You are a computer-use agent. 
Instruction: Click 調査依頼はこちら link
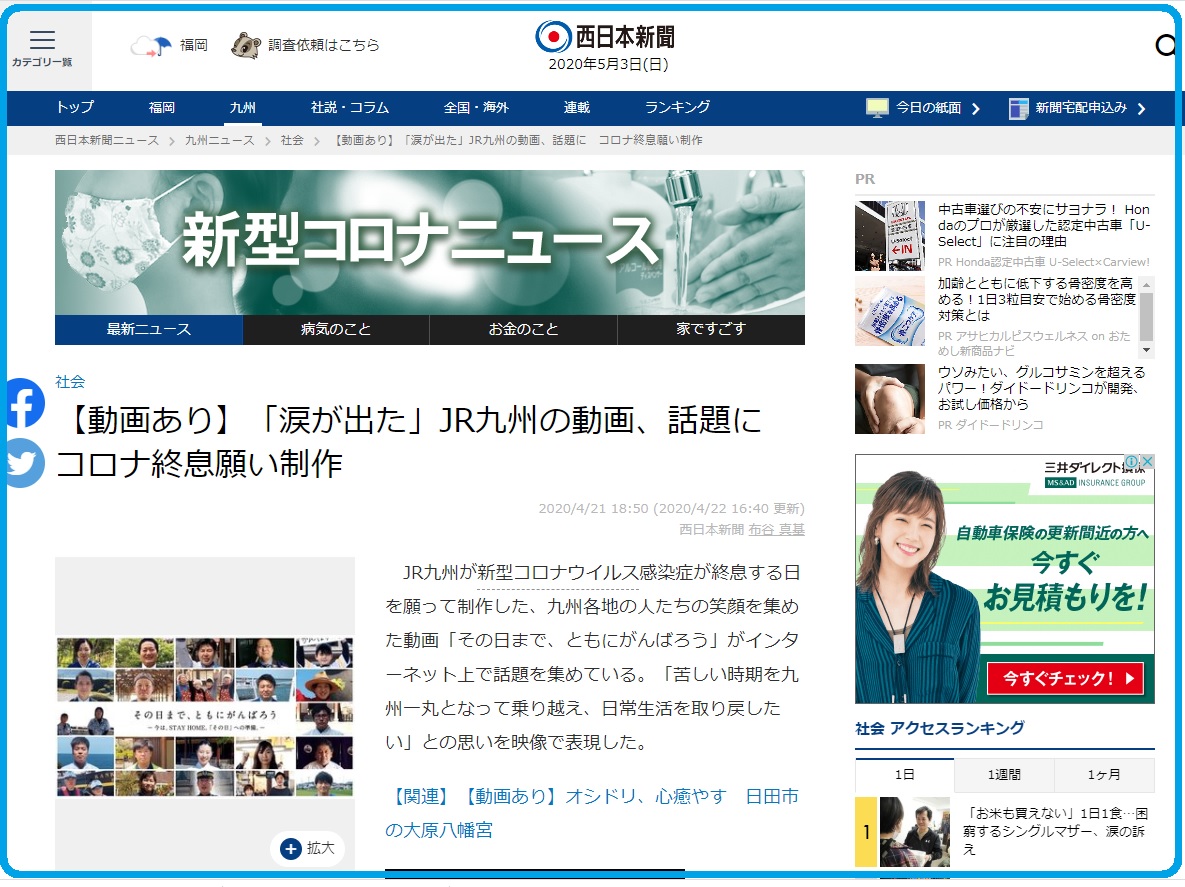(323, 45)
